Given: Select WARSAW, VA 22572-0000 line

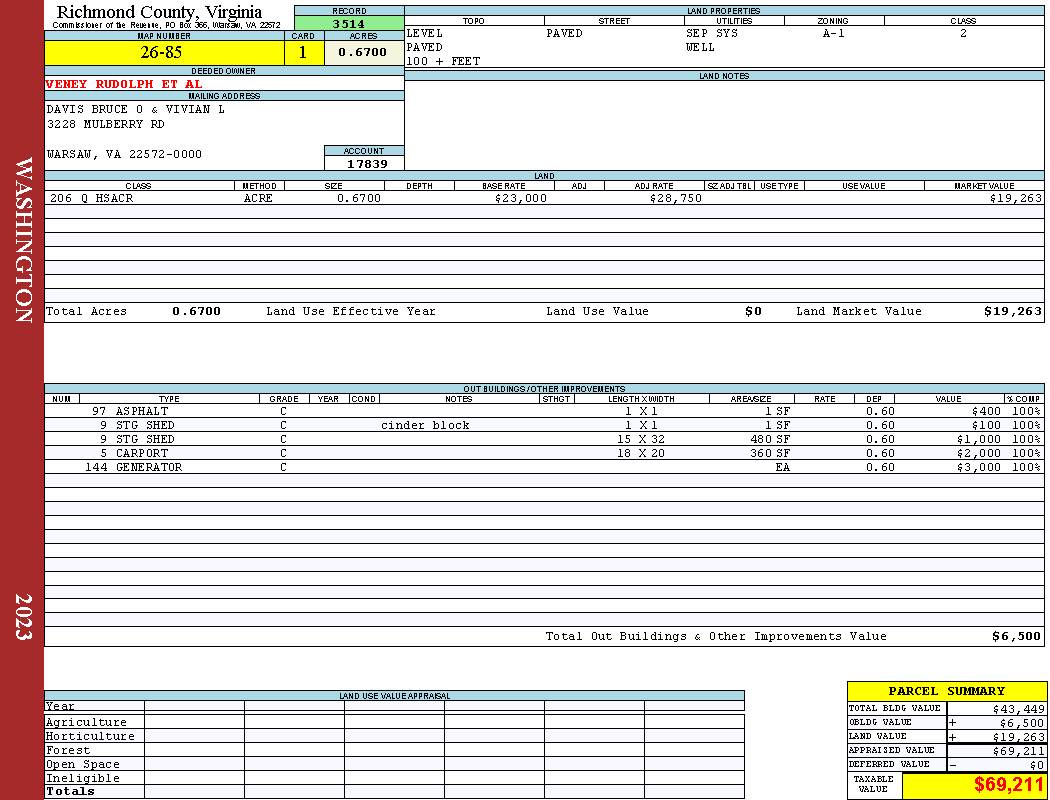Looking at the screenshot, I should click(x=124, y=154).
